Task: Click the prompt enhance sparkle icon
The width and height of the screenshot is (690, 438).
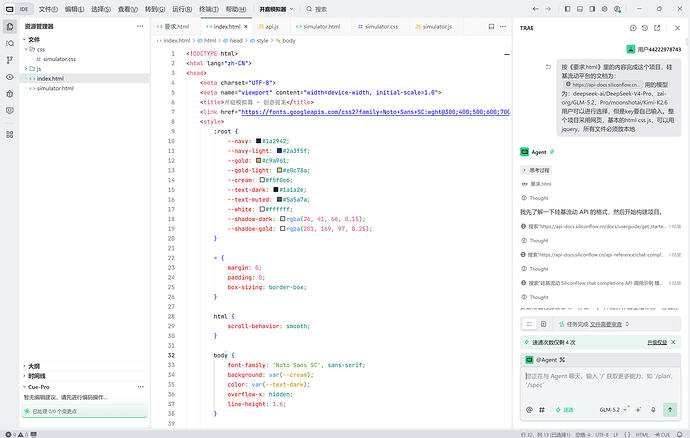Action: [639, 409]
